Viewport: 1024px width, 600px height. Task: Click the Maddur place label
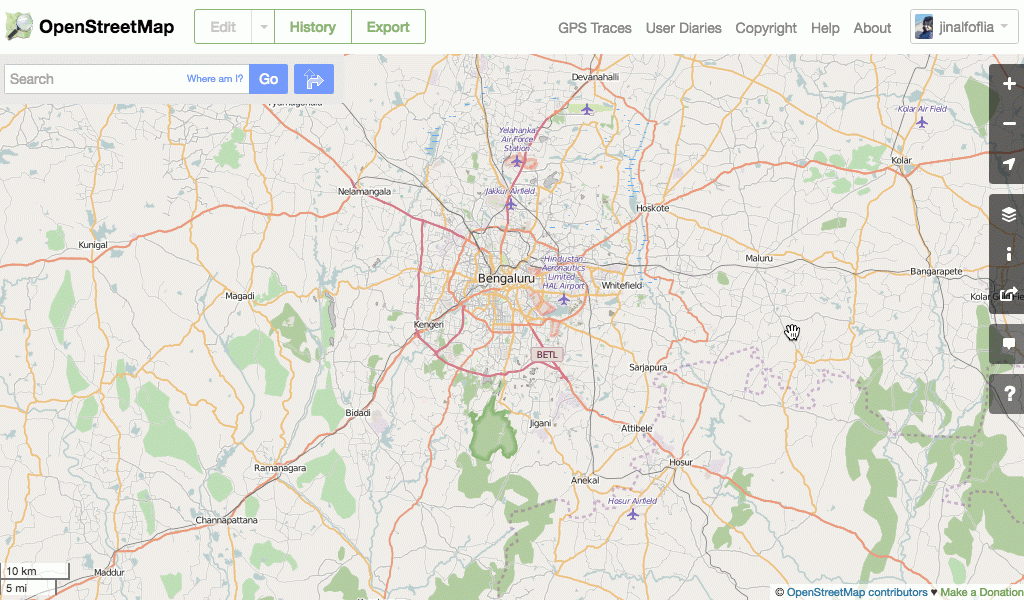109,573
